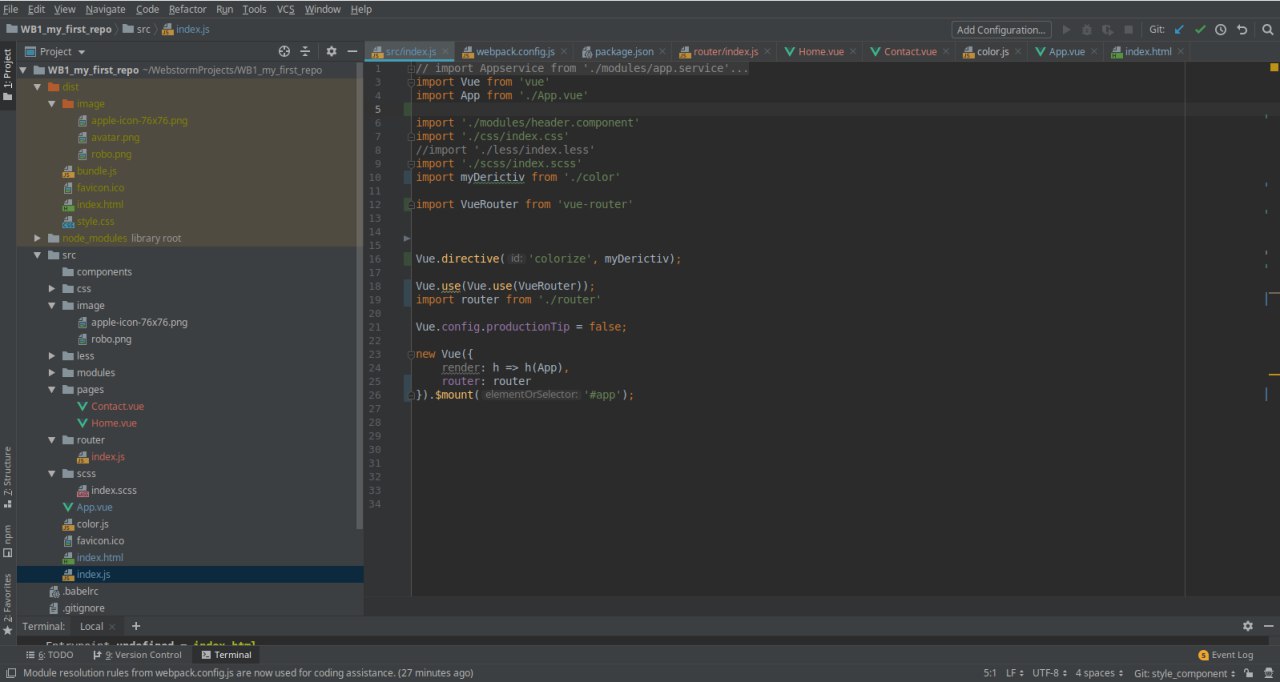
Task: Open the Structure side tool window
Action: pyautogui.click(x=8, y=477)
